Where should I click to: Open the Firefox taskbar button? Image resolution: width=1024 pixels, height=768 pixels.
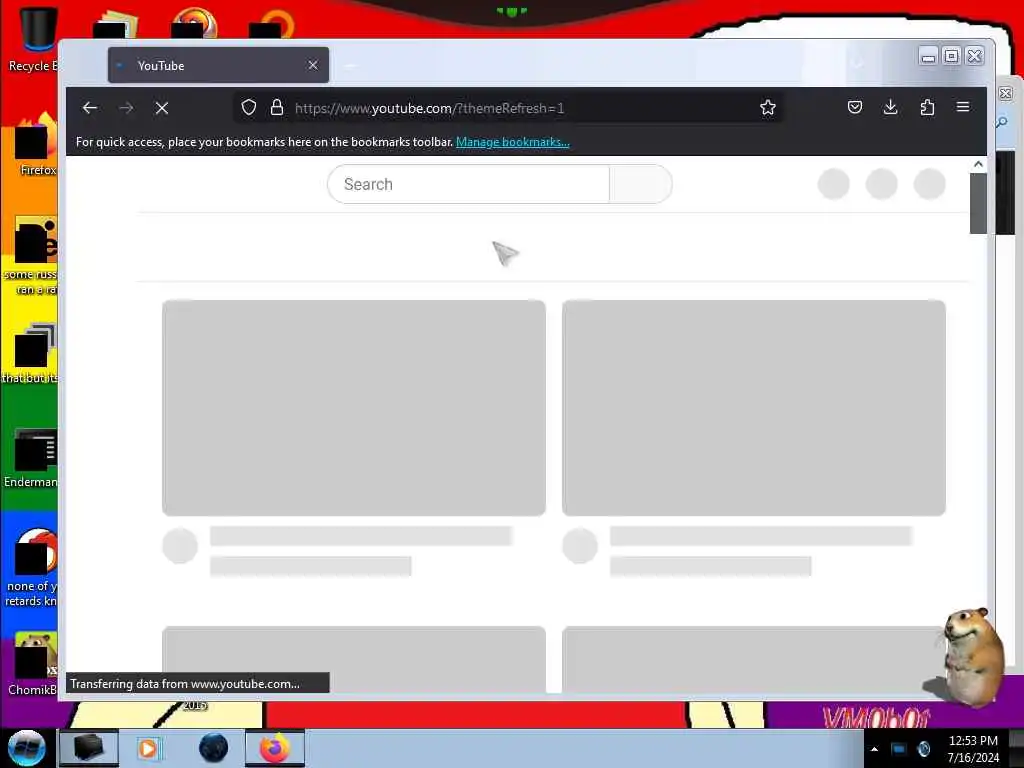click(275, 748)
